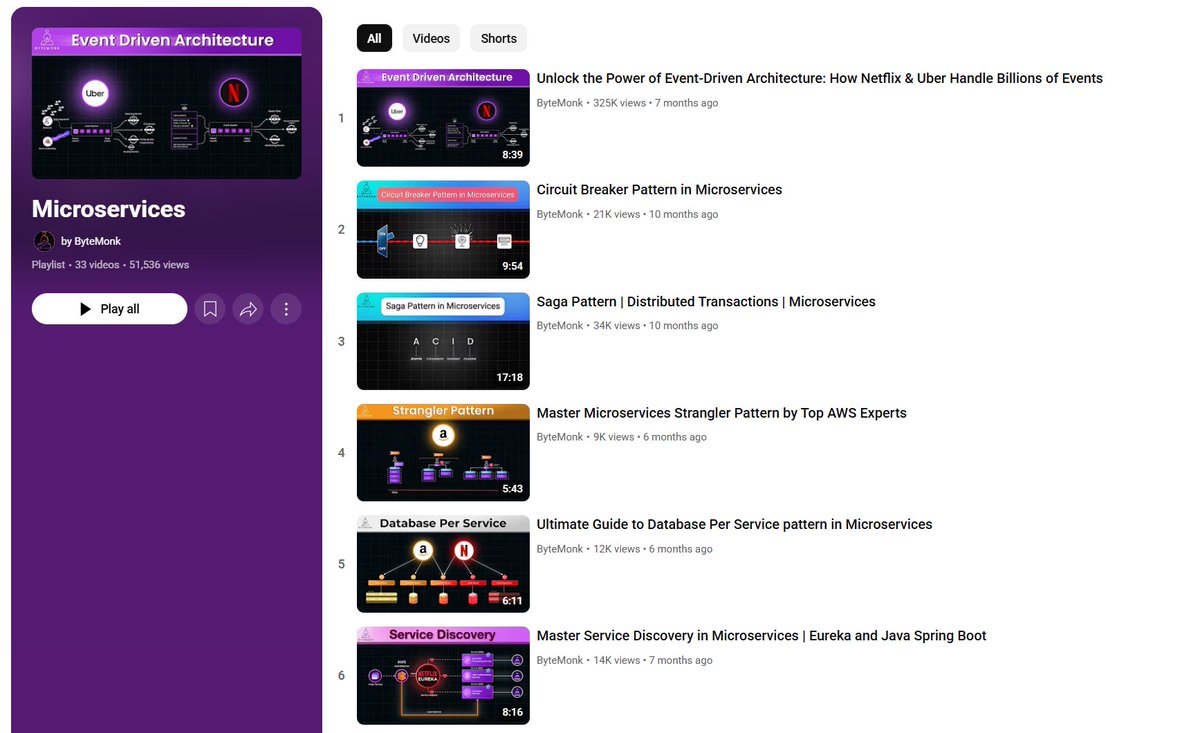
Task: Open 'Master Microservices Strangler Pattern' video
Action: pyautogui.click(x=721, y=412)
